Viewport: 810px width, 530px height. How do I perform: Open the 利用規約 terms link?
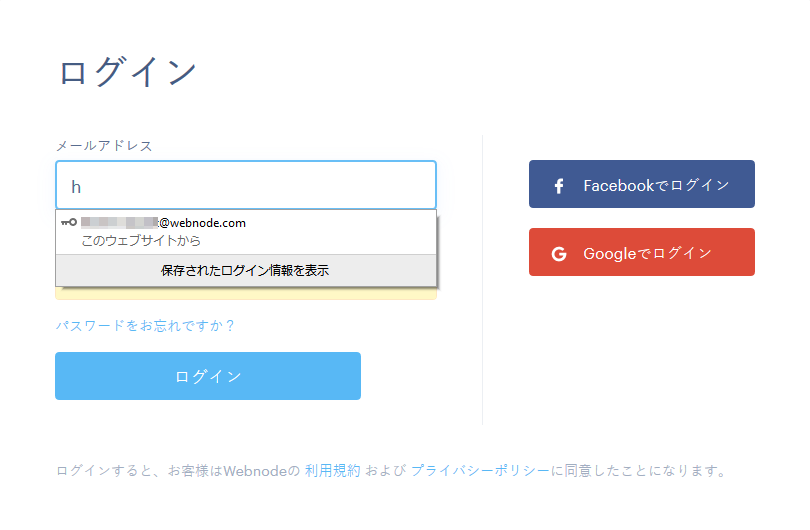coord(332,470)
